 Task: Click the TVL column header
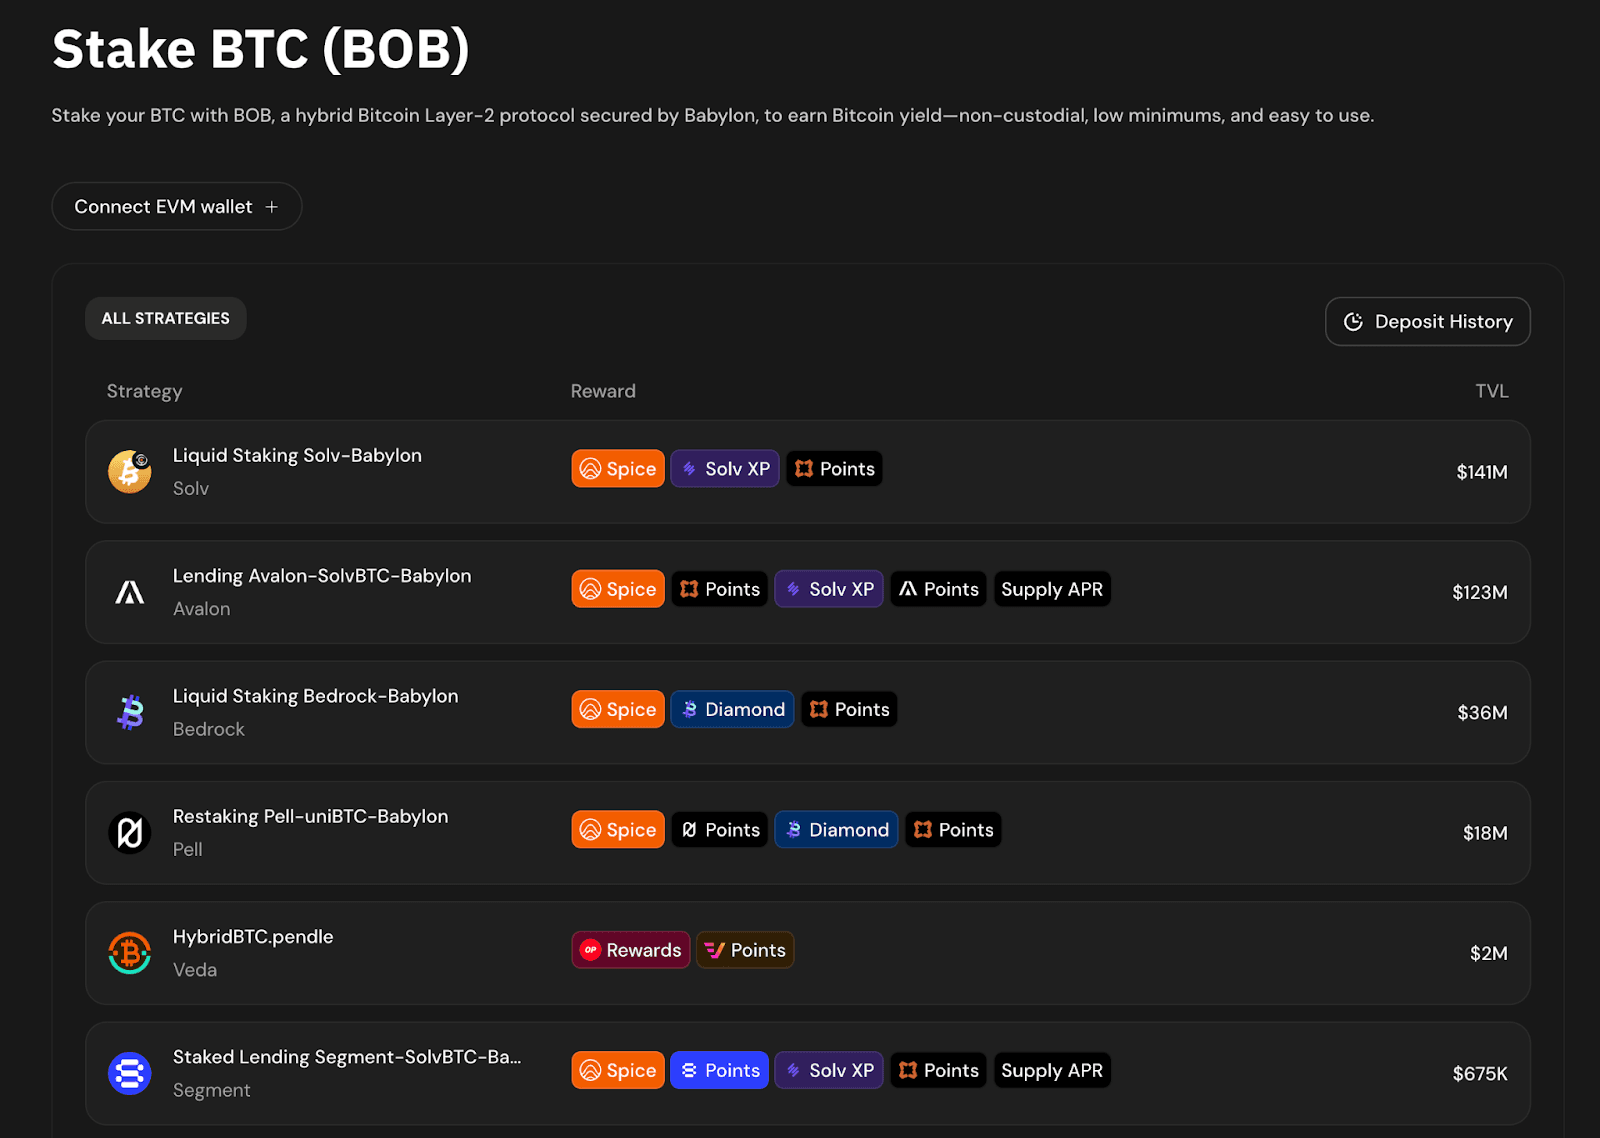[x=1491, y=391]
